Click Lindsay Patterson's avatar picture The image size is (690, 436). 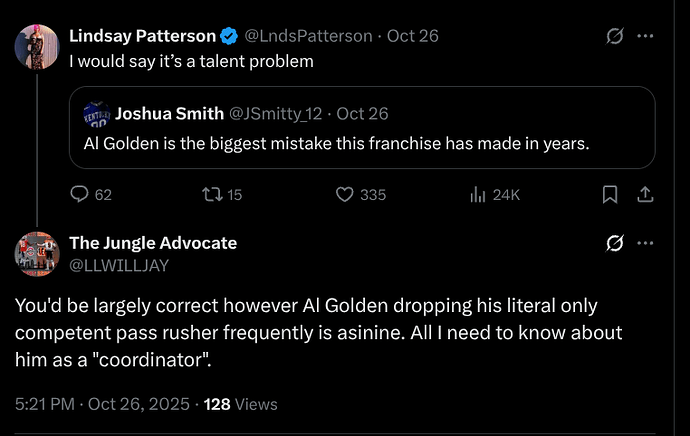pos(37,46)
